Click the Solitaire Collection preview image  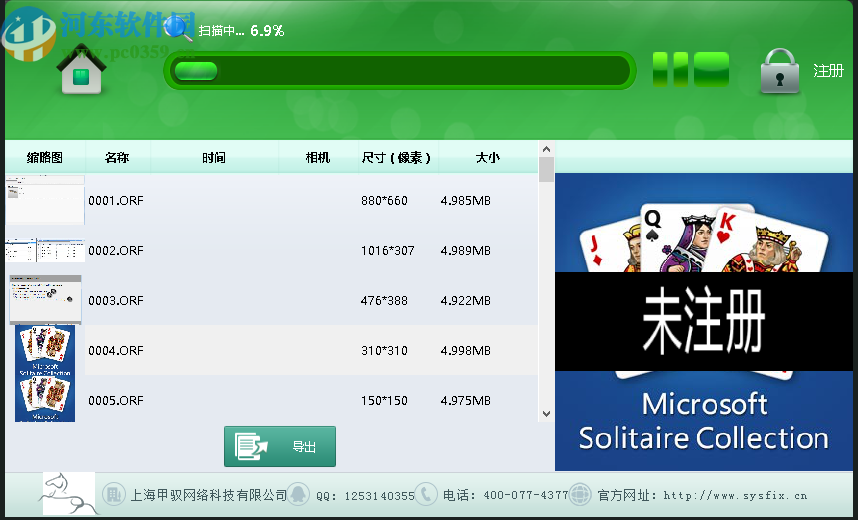point(704,322)
